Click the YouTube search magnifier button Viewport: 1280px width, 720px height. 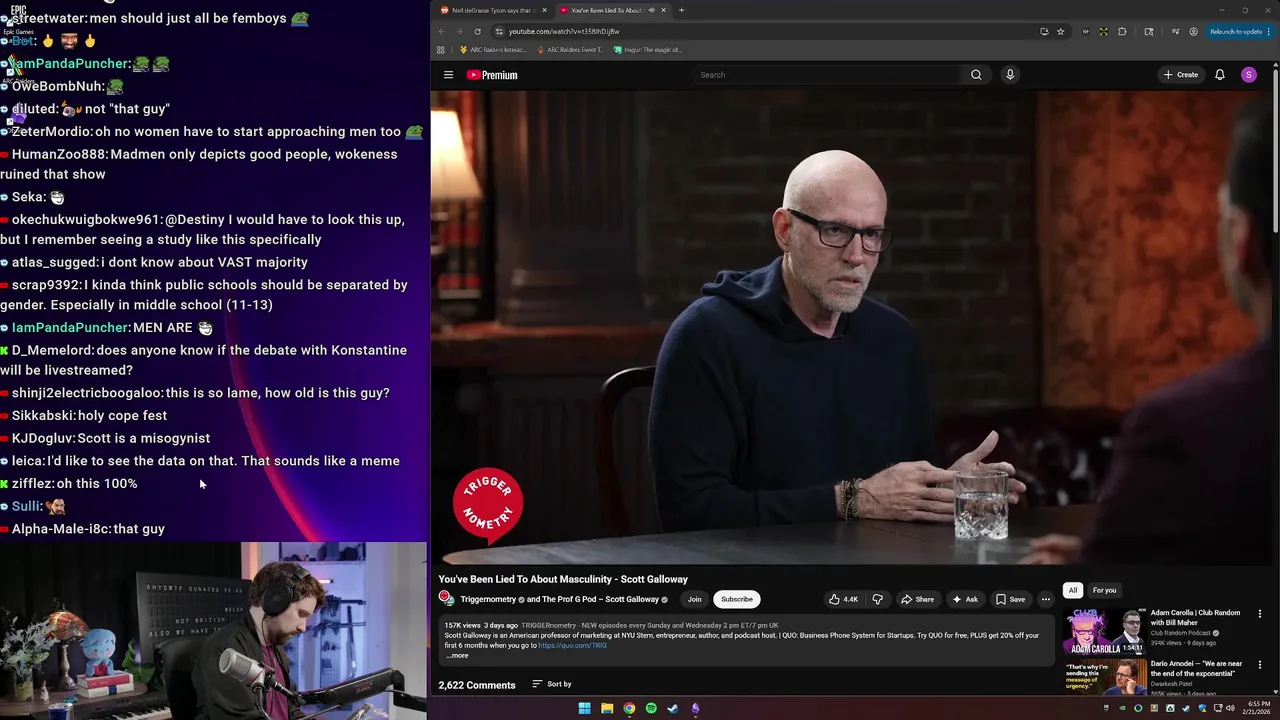click(976, 75)
